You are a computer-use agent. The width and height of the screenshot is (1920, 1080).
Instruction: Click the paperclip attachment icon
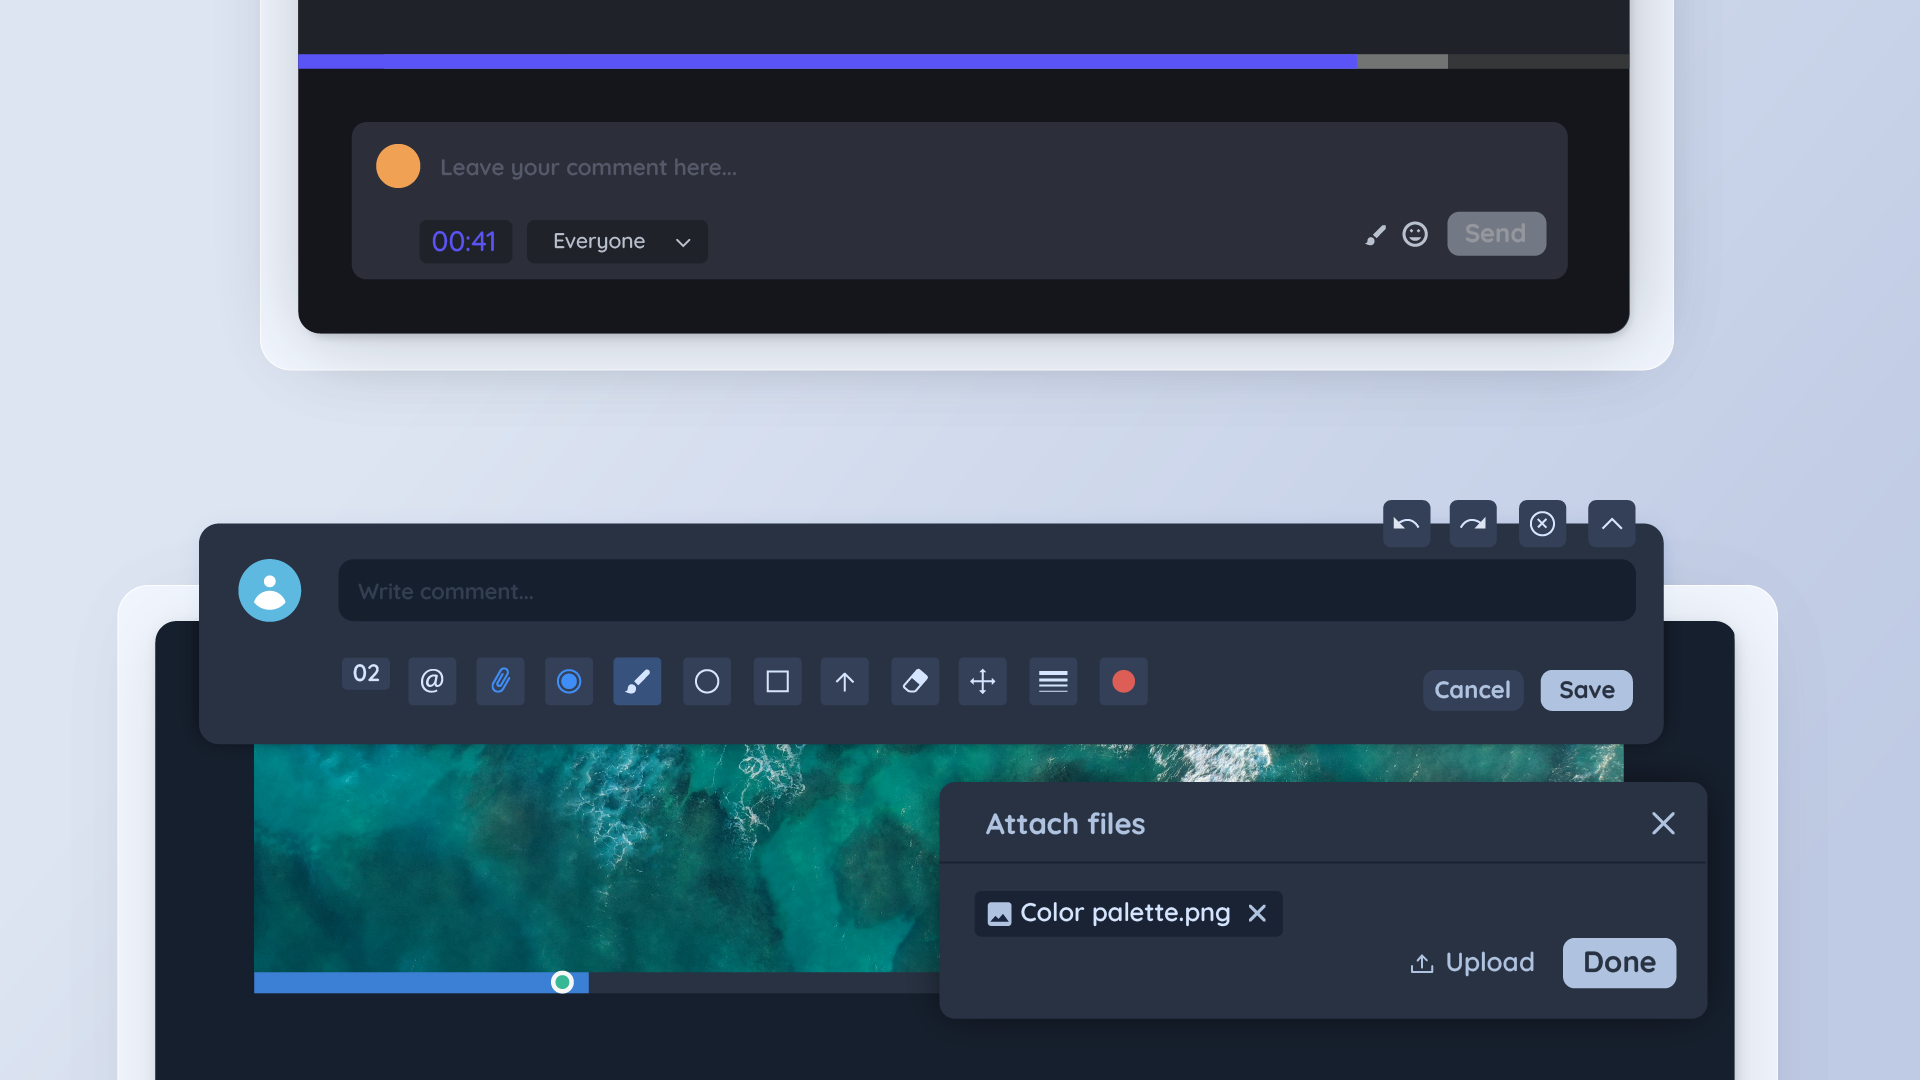point(500,682)
